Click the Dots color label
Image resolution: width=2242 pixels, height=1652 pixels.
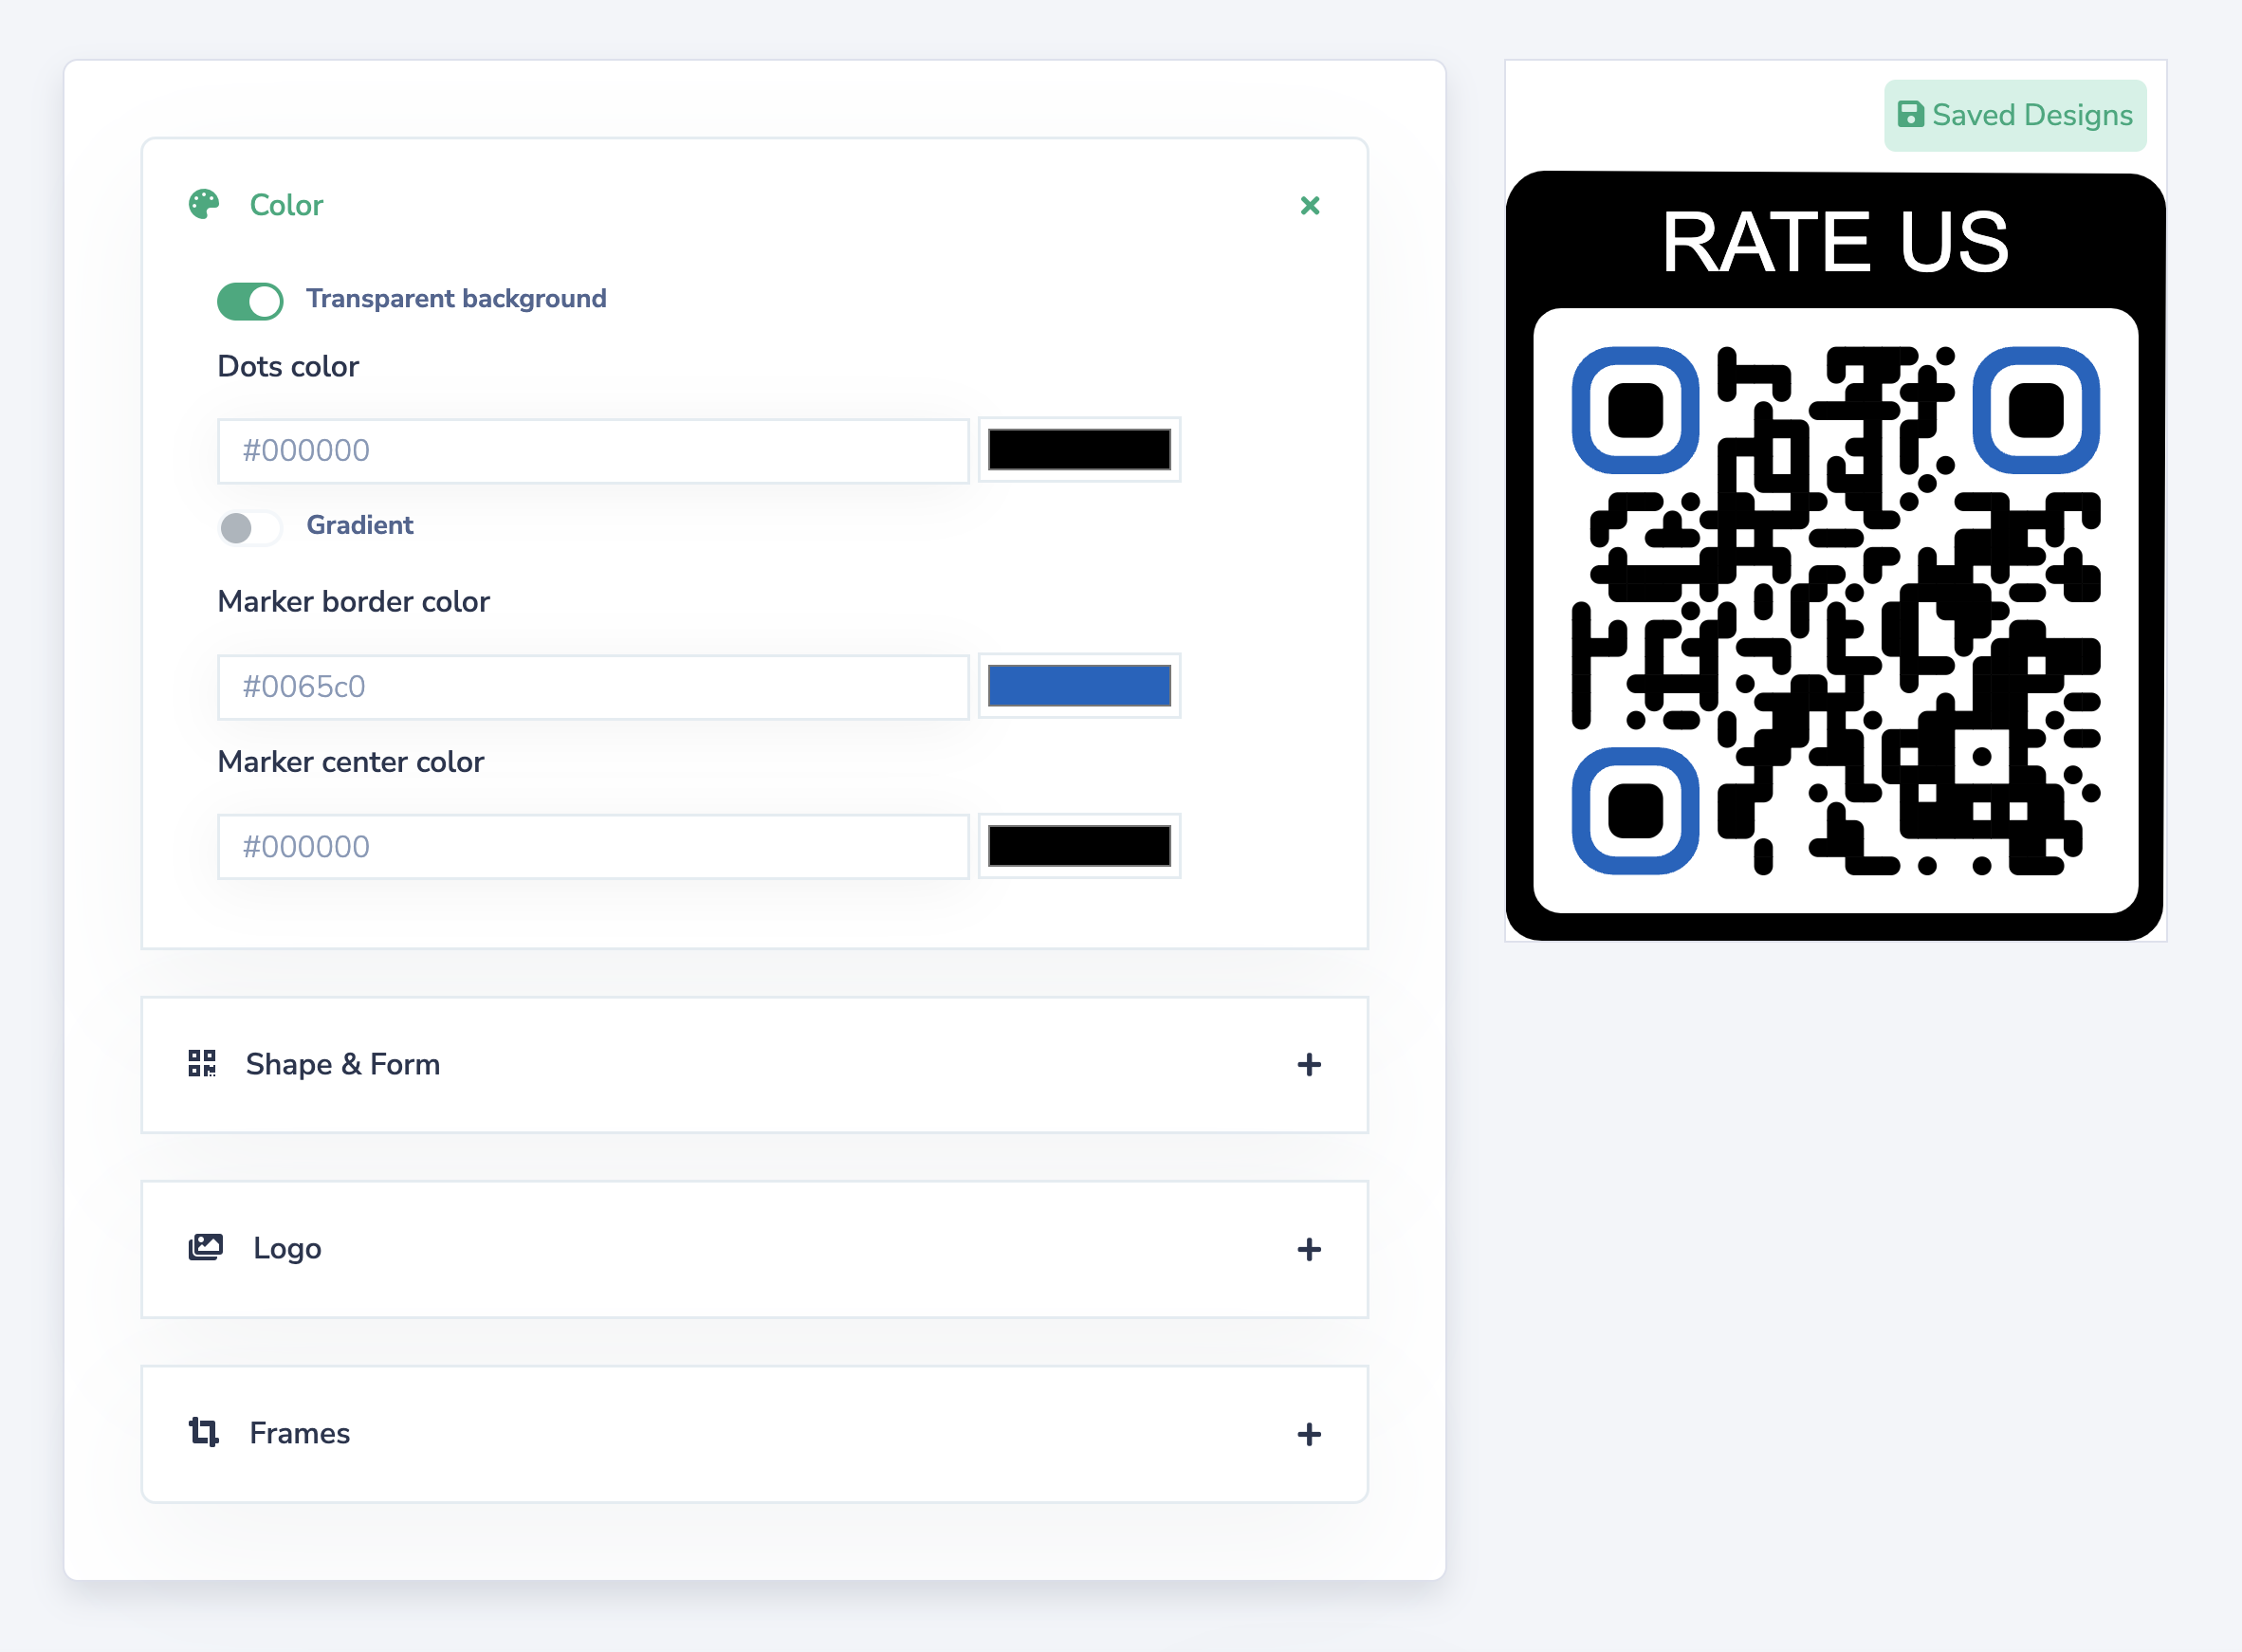(x=288, y=366)
